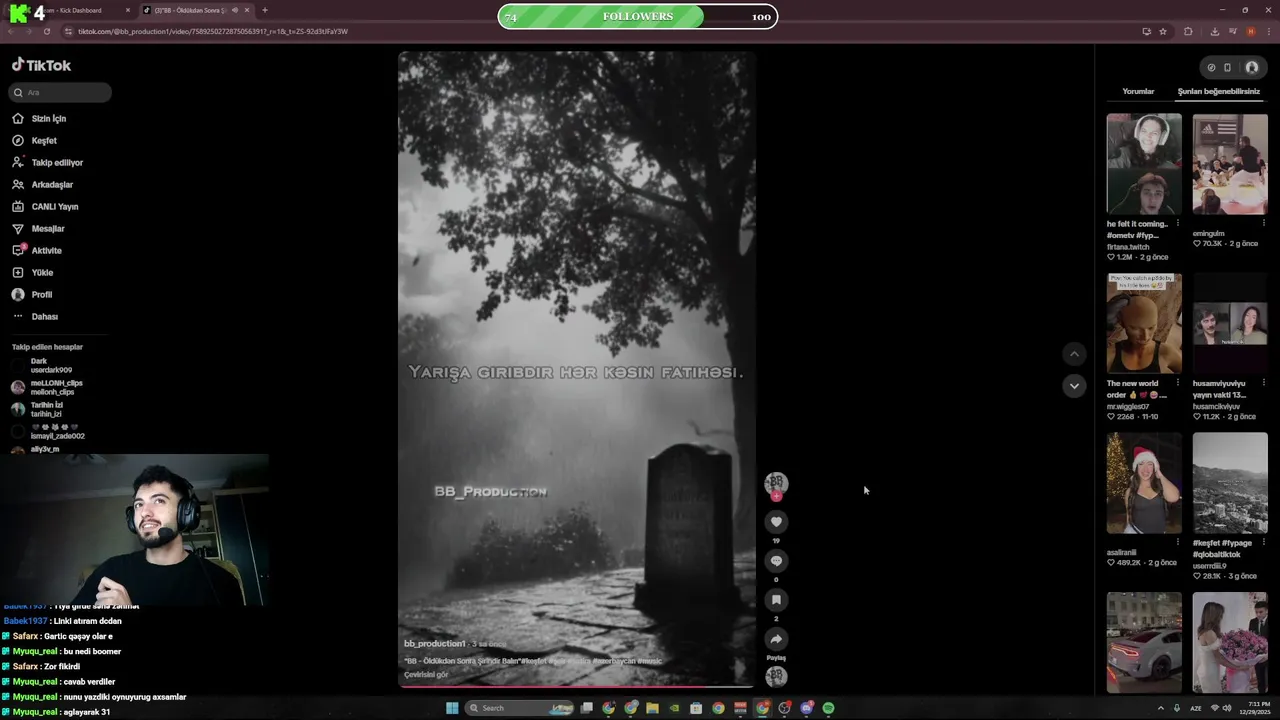Click the TikTok logo
The image size is (1280, 720).
[41, 65]
